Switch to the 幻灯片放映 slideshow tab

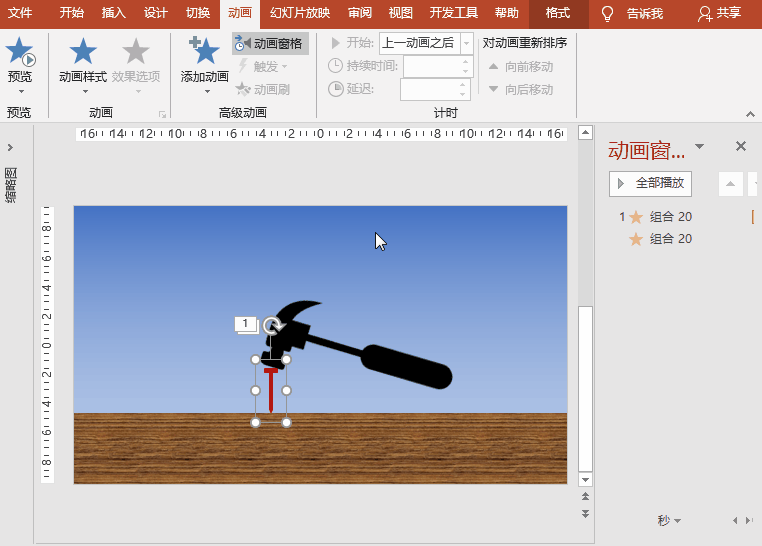coord(300,13)
